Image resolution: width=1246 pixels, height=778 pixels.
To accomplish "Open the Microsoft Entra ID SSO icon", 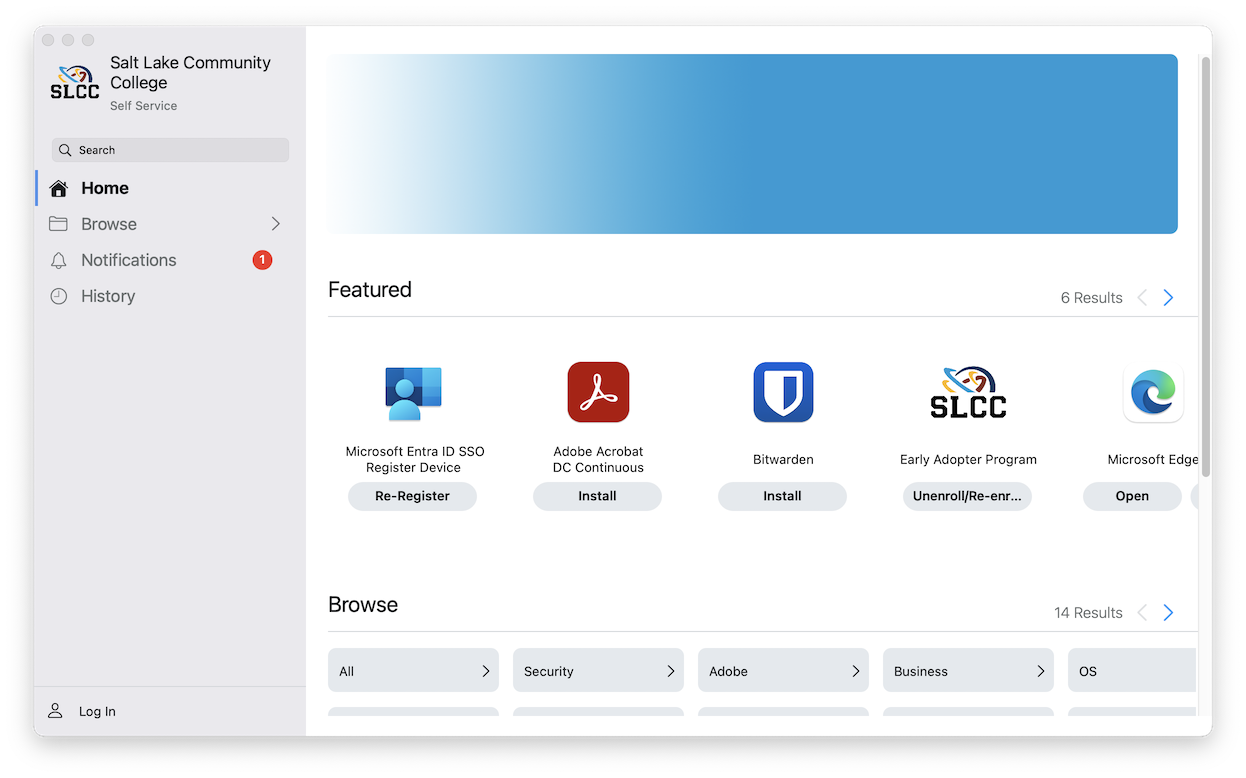I will point(413,392).
